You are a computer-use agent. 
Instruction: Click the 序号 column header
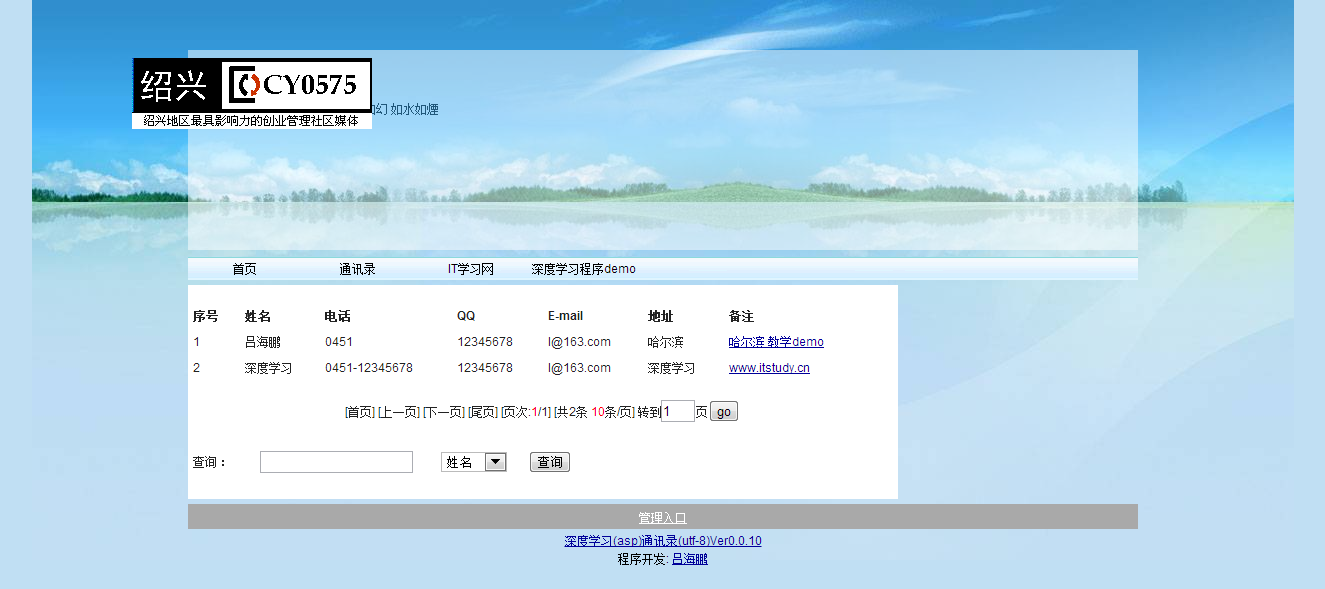[206, 316]
